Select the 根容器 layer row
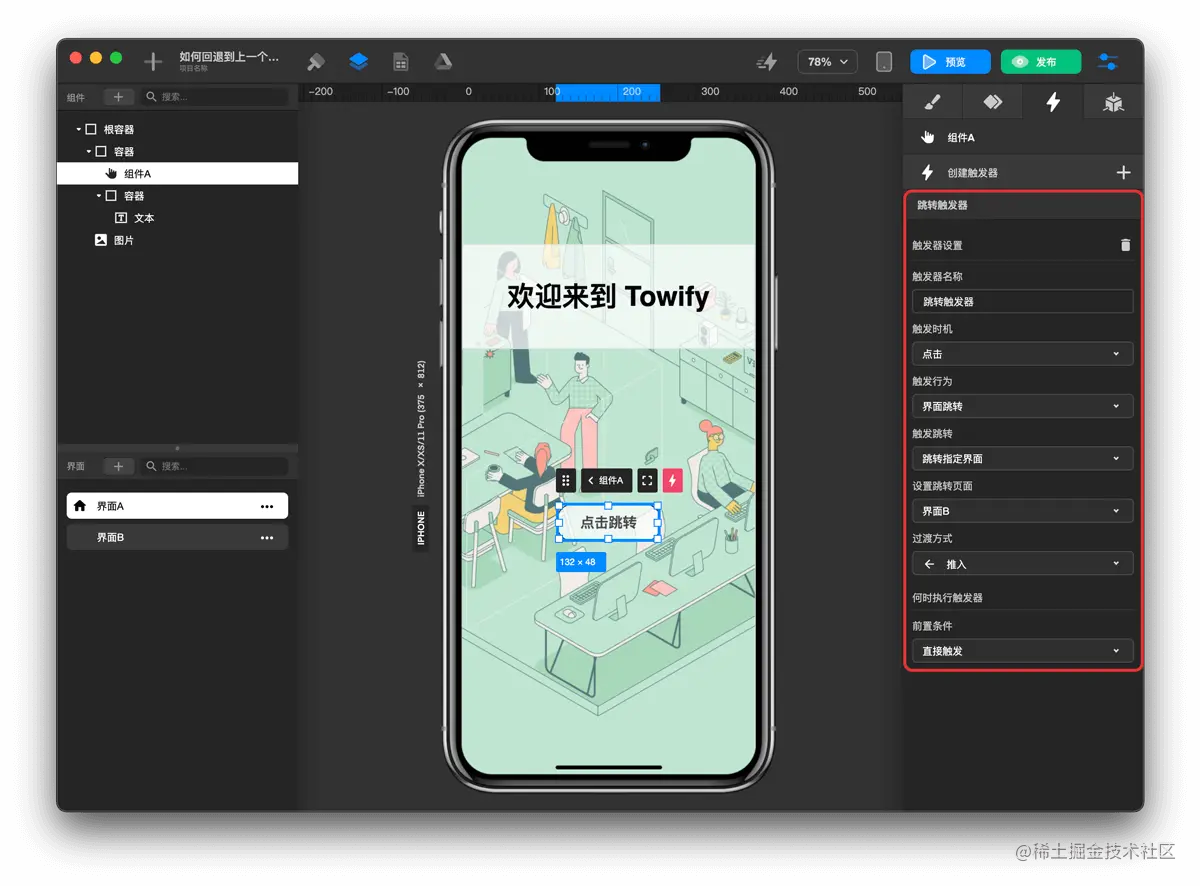1200x886 pixels. tap(178, 130)
